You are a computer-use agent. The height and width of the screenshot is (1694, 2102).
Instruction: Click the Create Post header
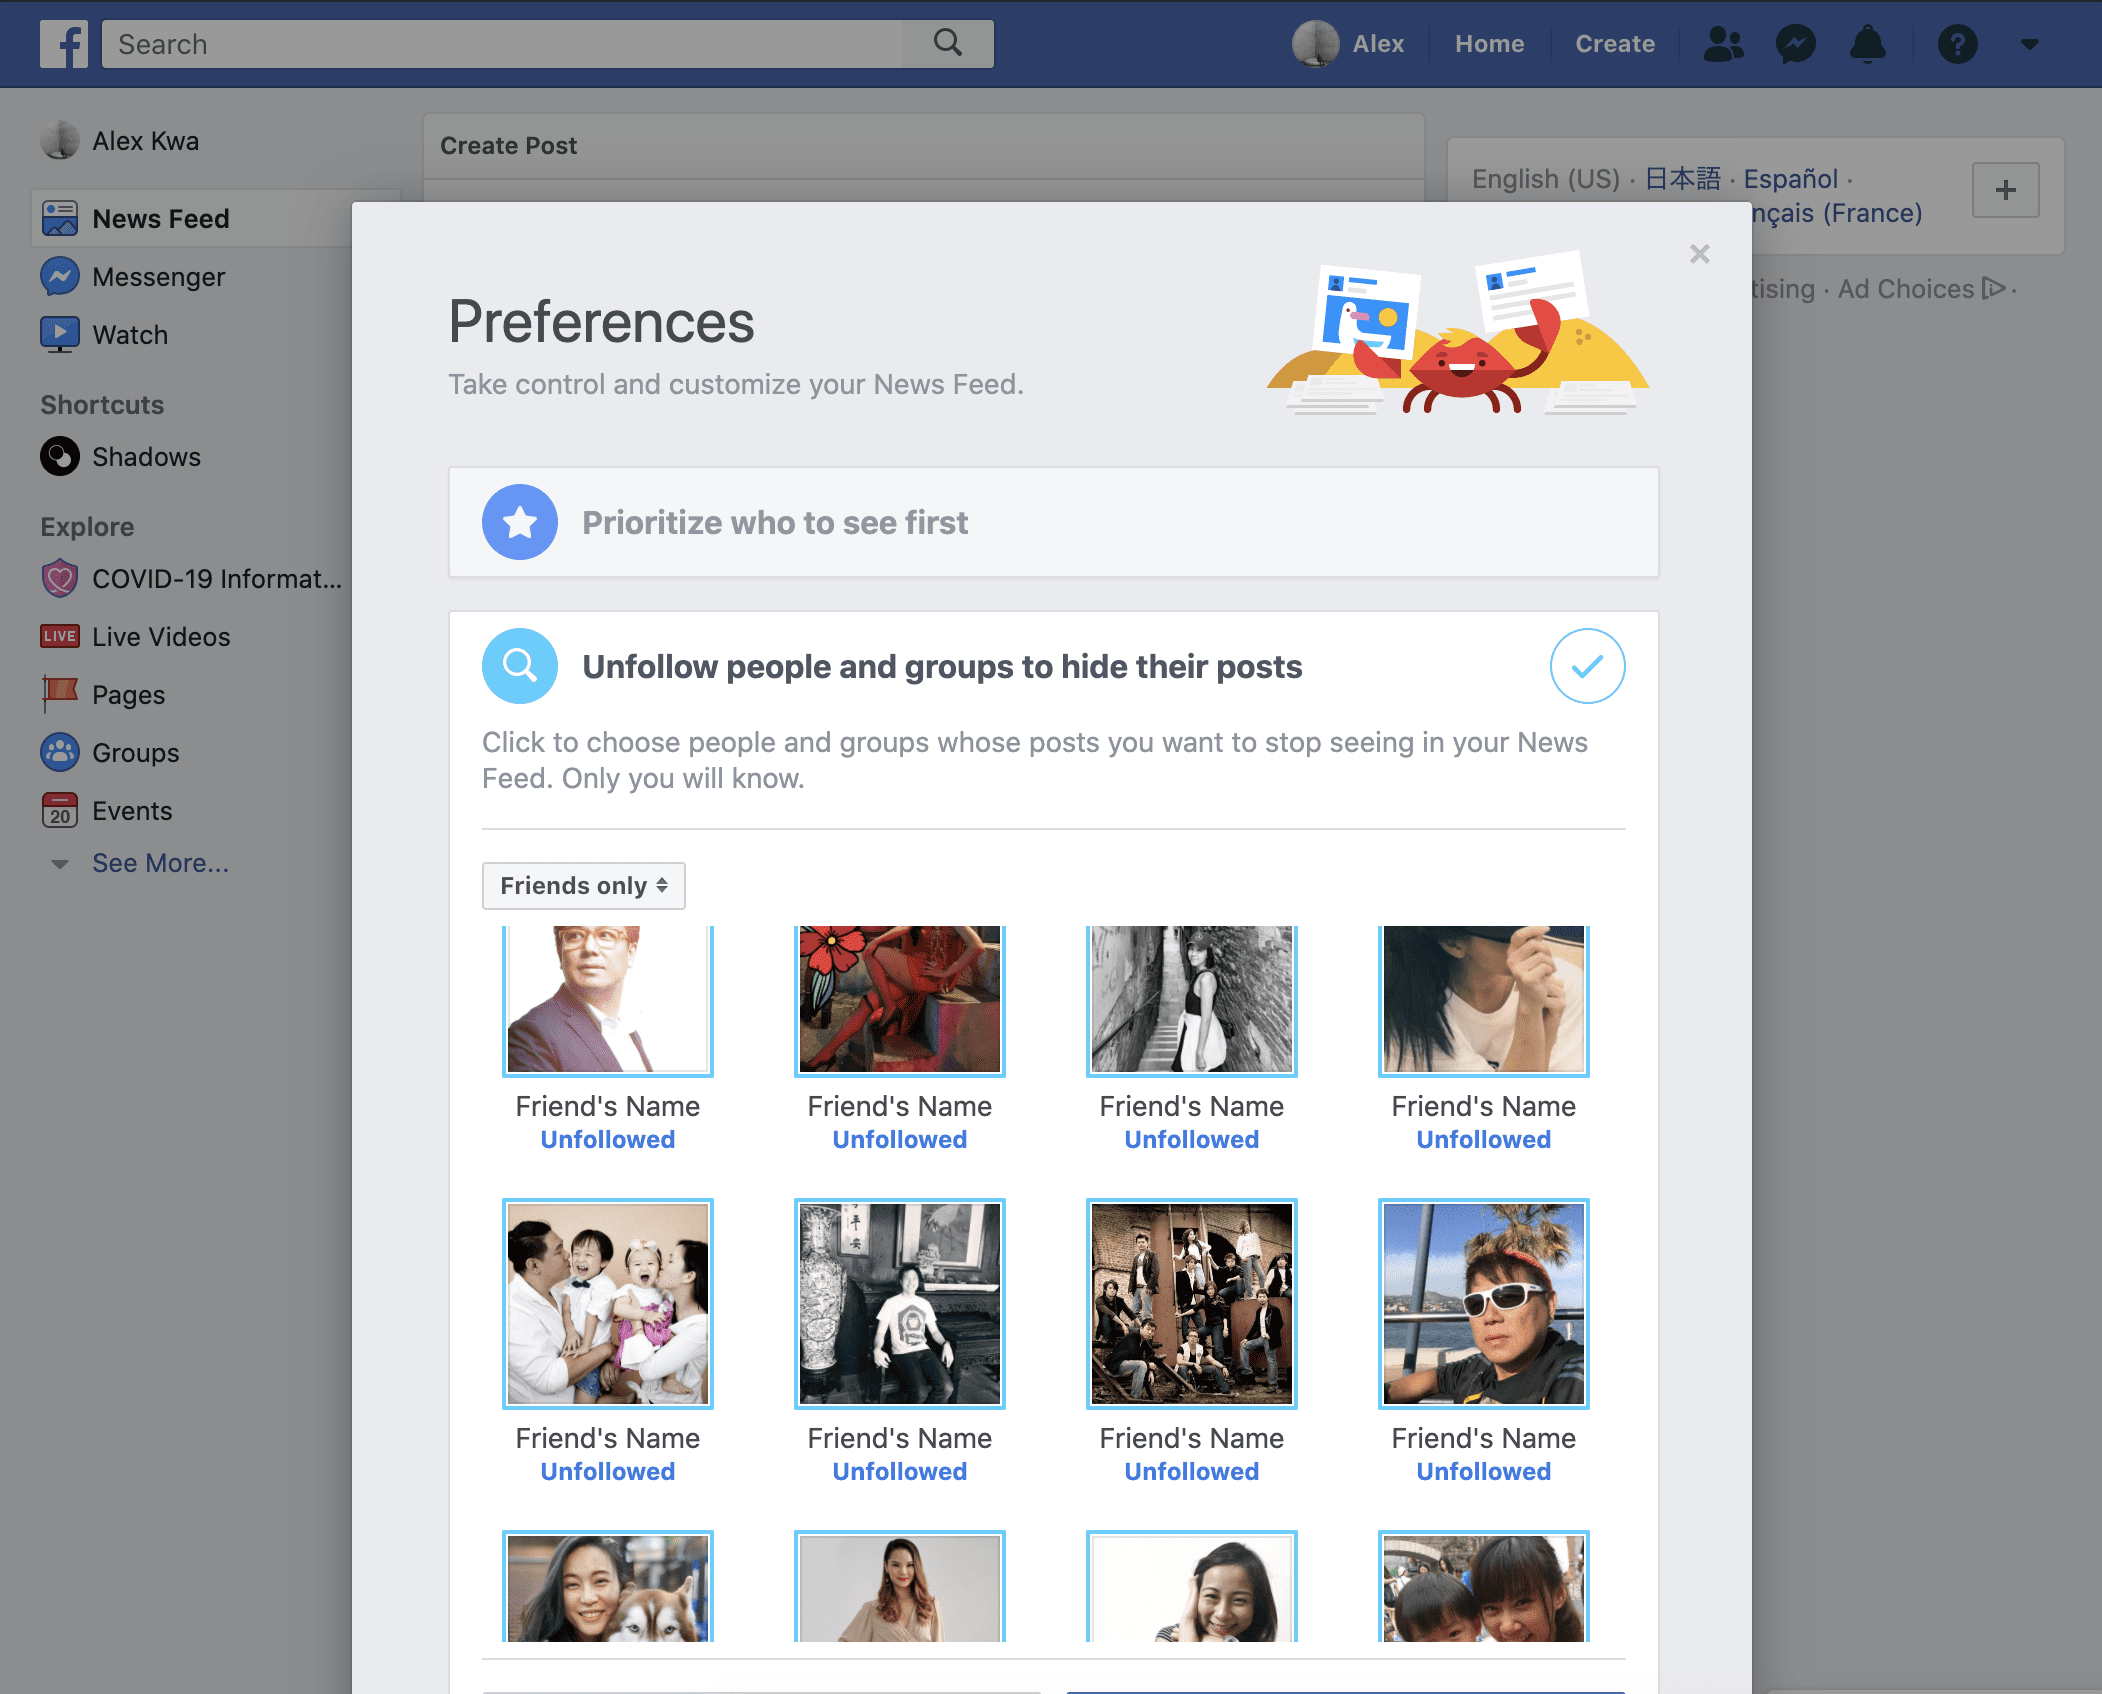click(508, 146)
